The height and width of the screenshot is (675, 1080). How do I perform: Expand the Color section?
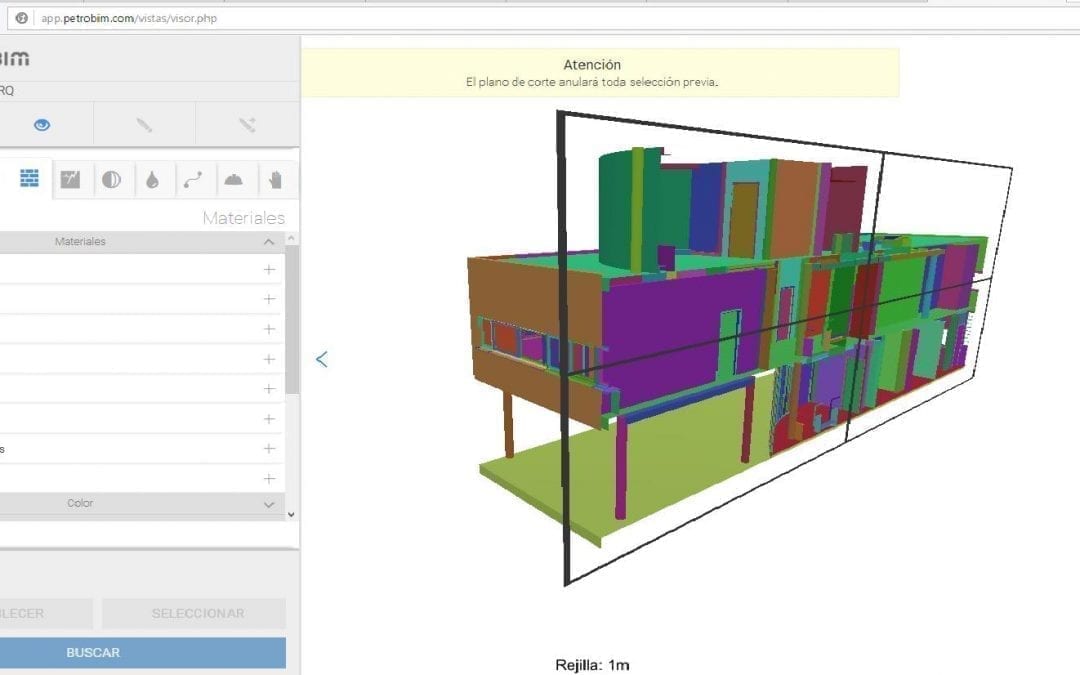click(268, 504)
